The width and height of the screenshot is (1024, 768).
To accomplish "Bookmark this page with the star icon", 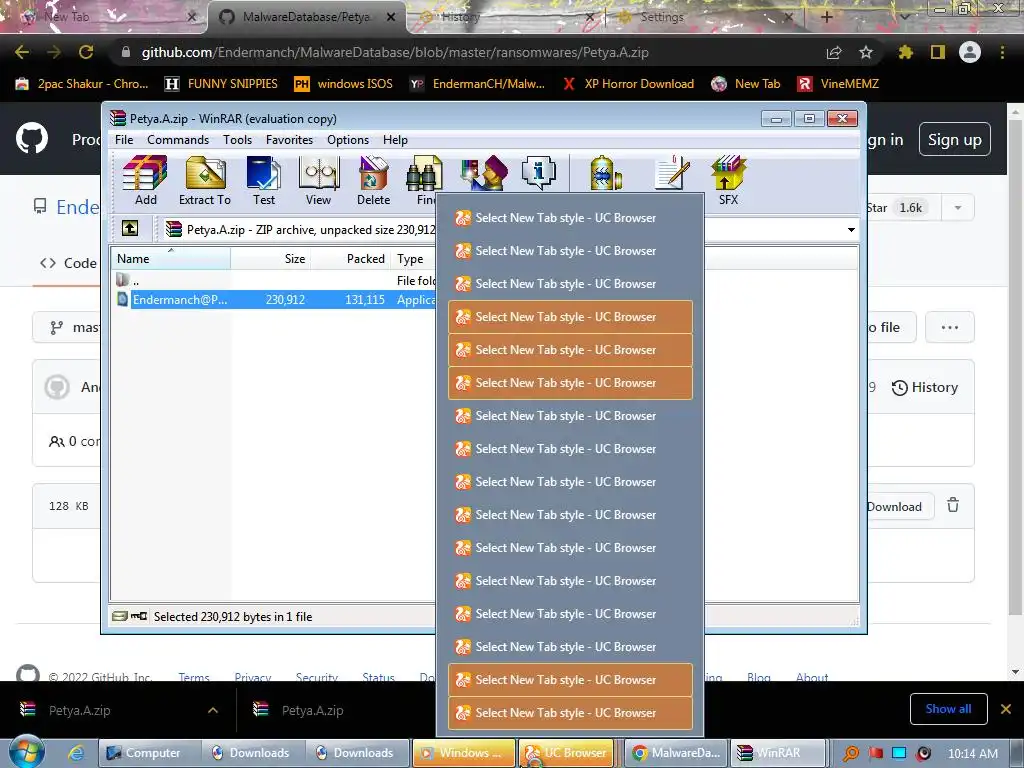I will (866, 52).
